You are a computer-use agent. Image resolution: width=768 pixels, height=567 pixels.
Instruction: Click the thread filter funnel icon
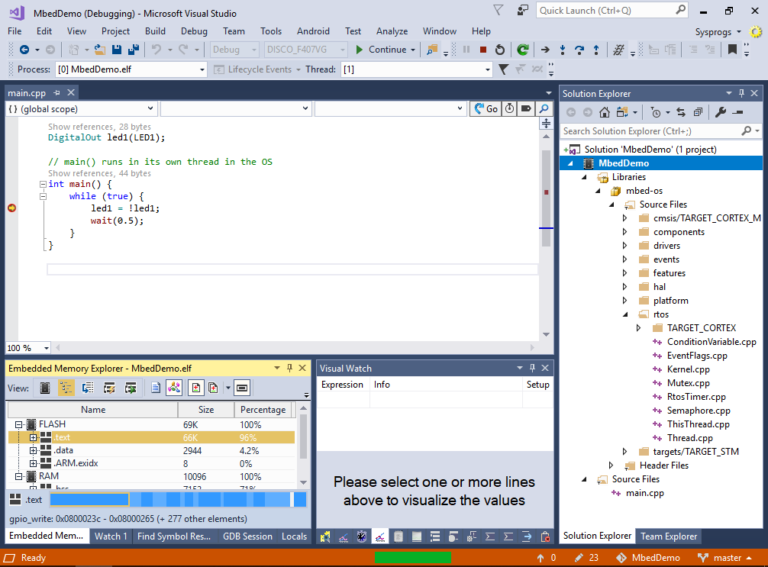pyautogui.click(x=503, y=70)
